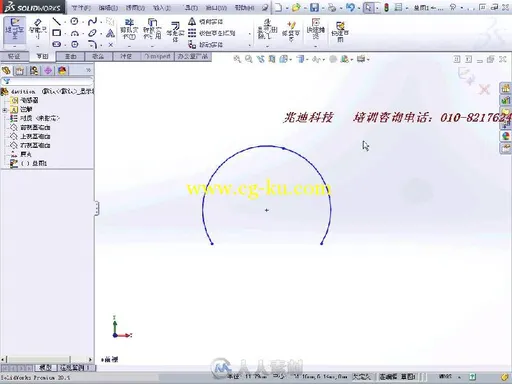Open the FeatureManager design tree tab
Viewport: 512px width, 384px height.
click(6, 70)
